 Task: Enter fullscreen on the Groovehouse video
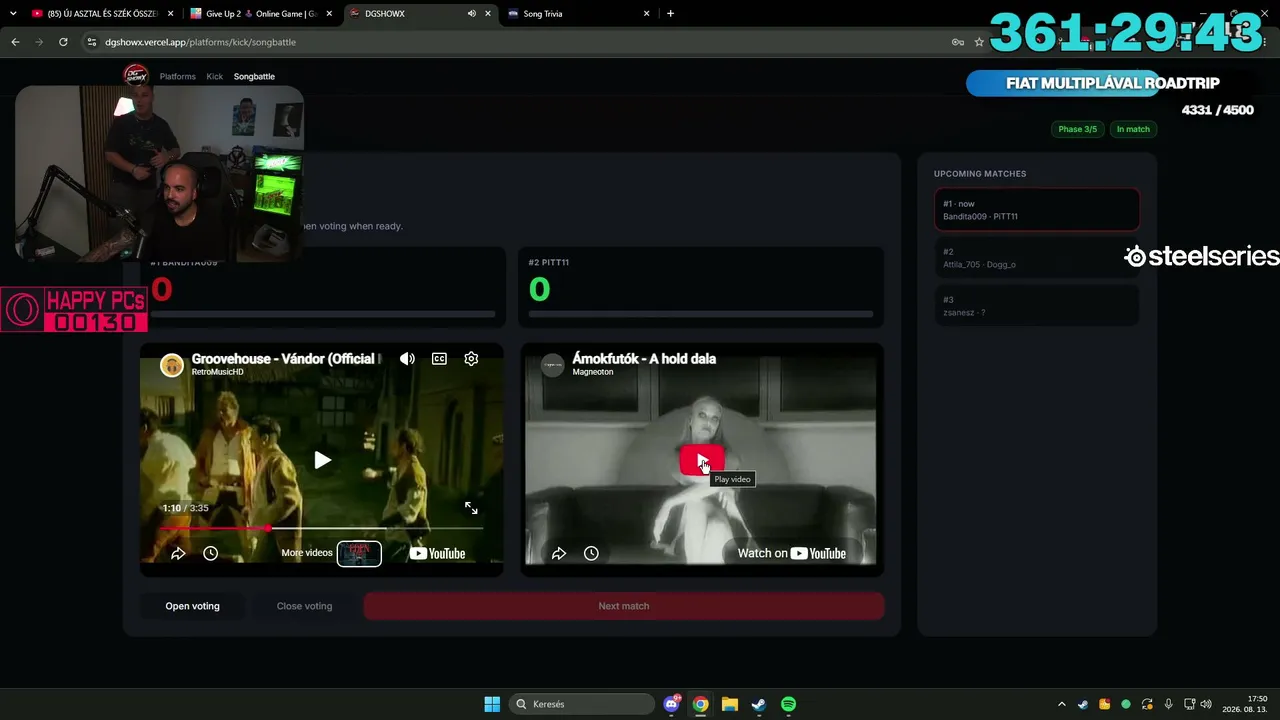coord(471,508)
